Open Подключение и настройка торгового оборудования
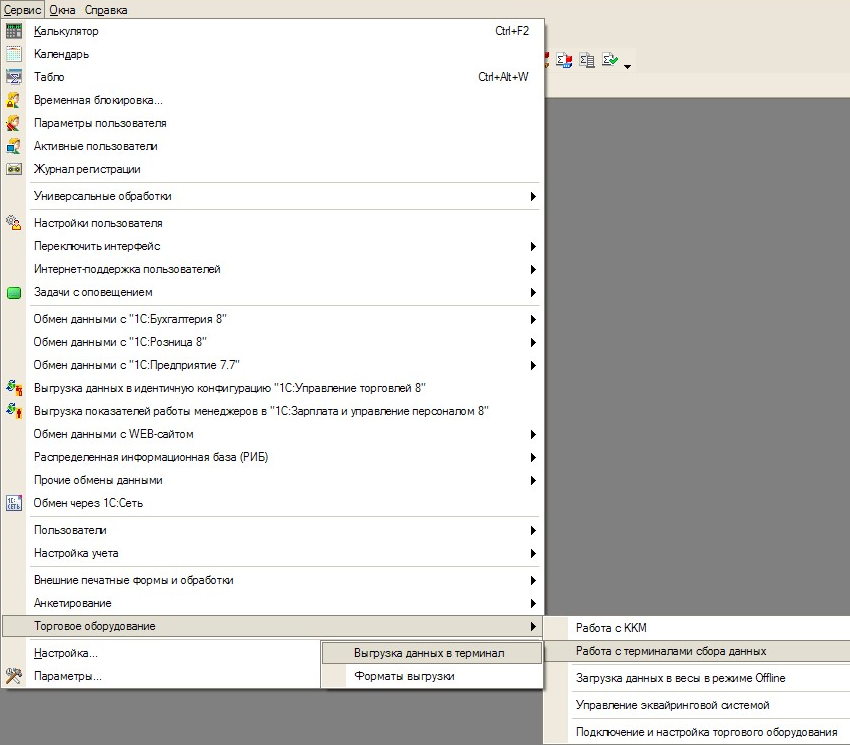850x745 pixels. 697,733
